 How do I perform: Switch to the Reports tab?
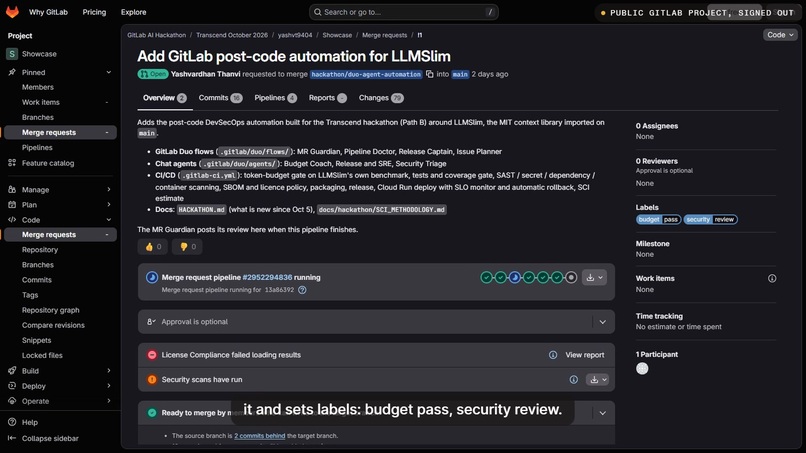(327, 98)
